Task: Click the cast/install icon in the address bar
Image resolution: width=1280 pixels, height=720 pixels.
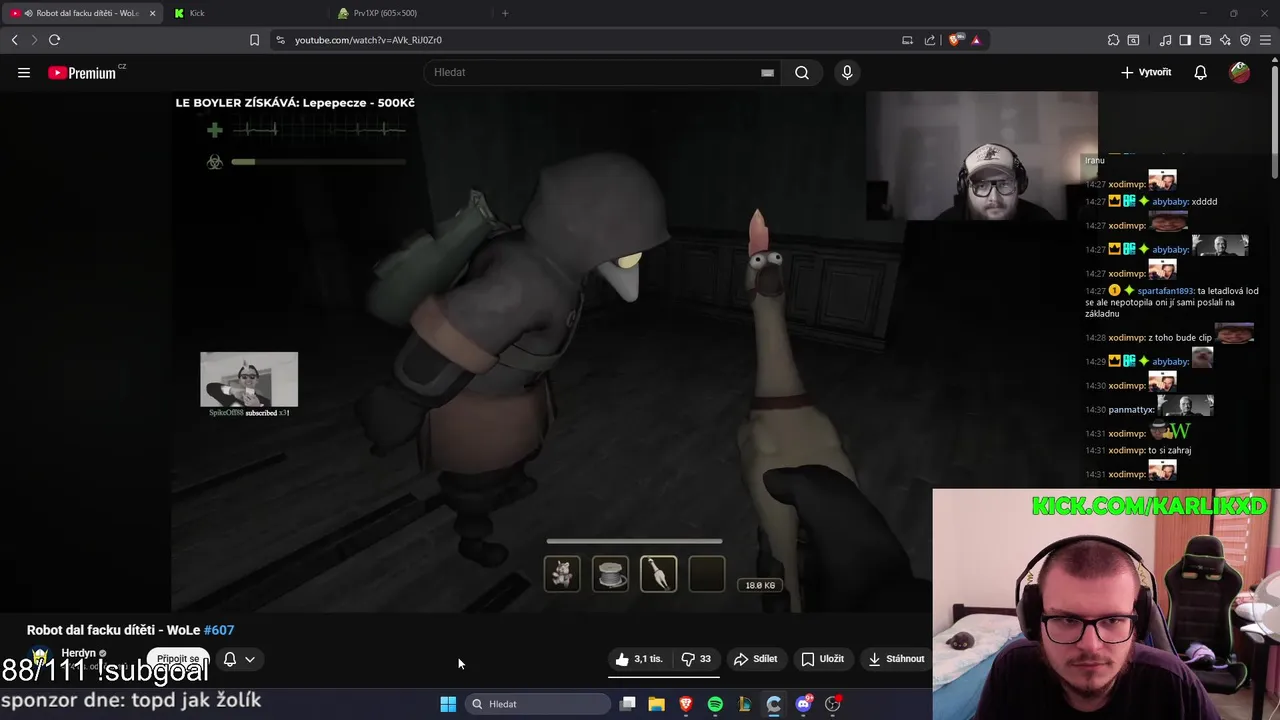Action: click(907, 40)
